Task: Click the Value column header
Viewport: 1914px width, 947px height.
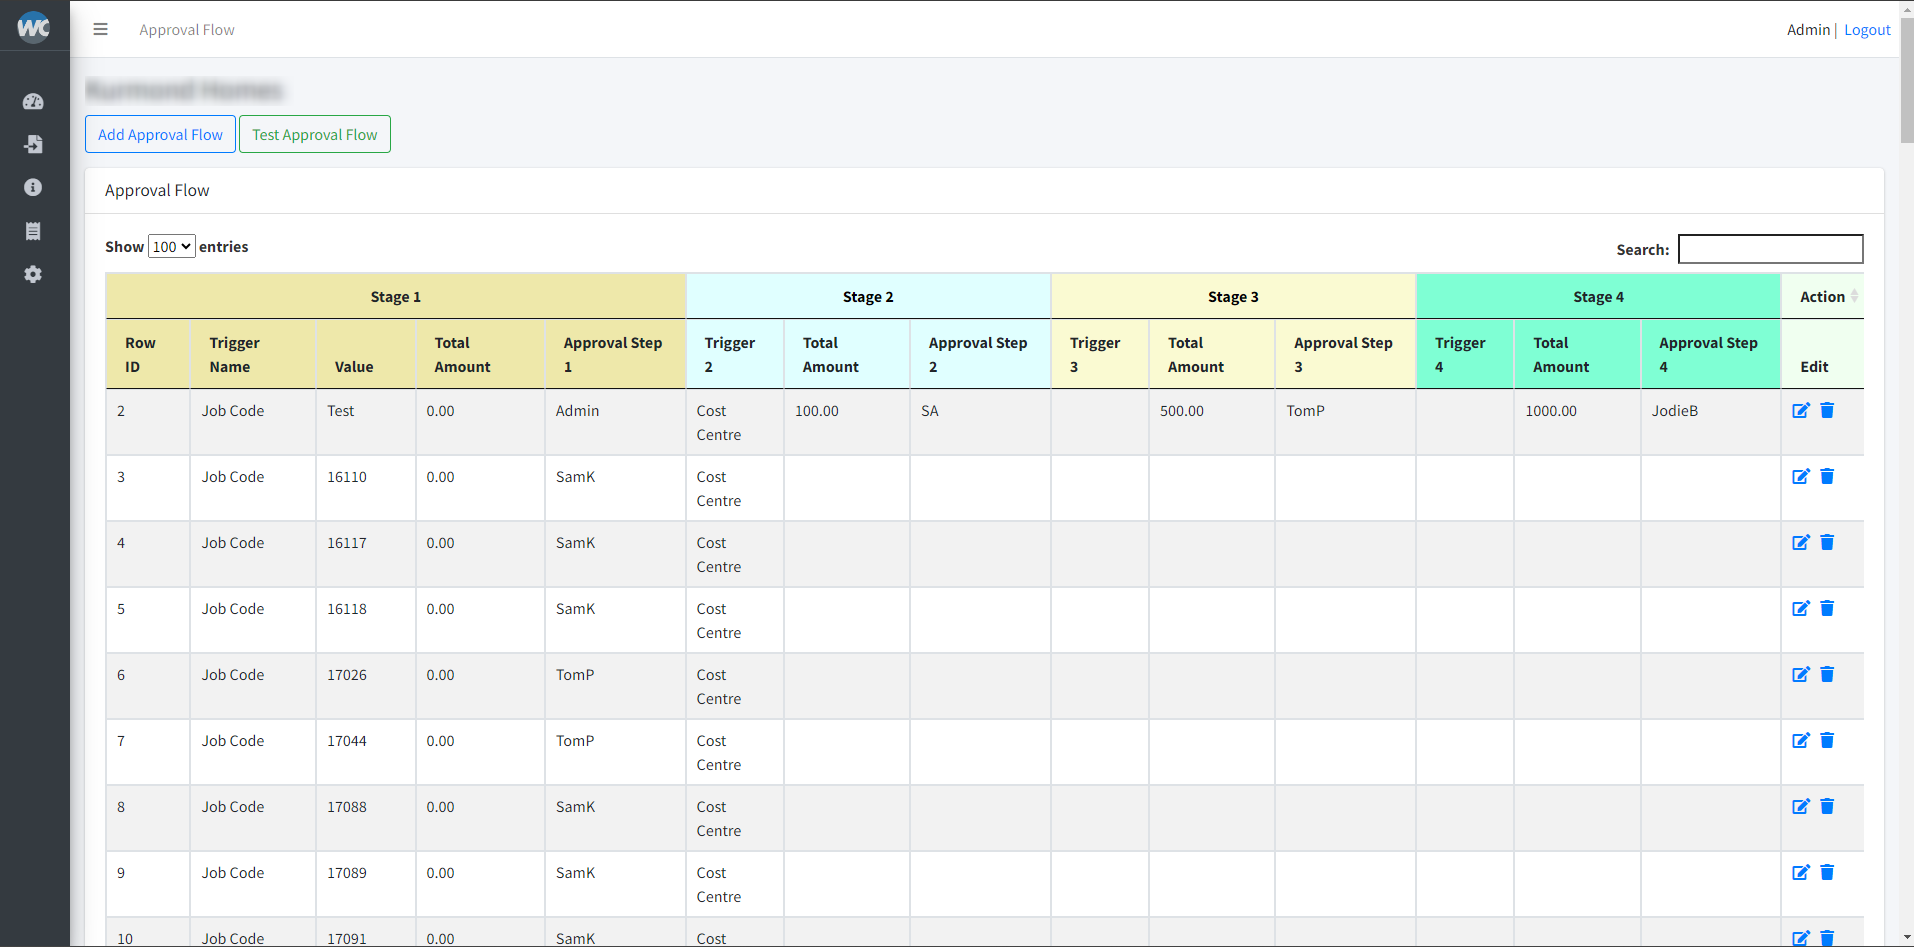Action: coord(366,354)
